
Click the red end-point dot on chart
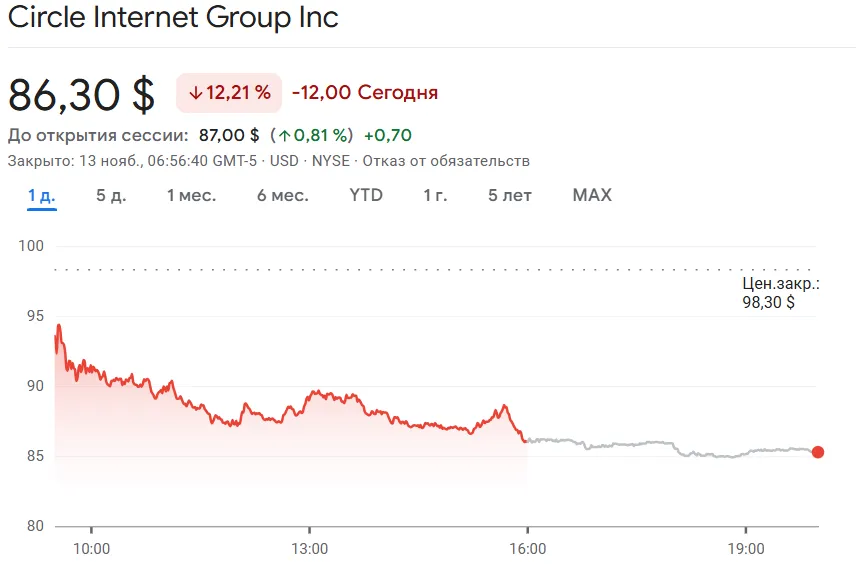(818, 452)
